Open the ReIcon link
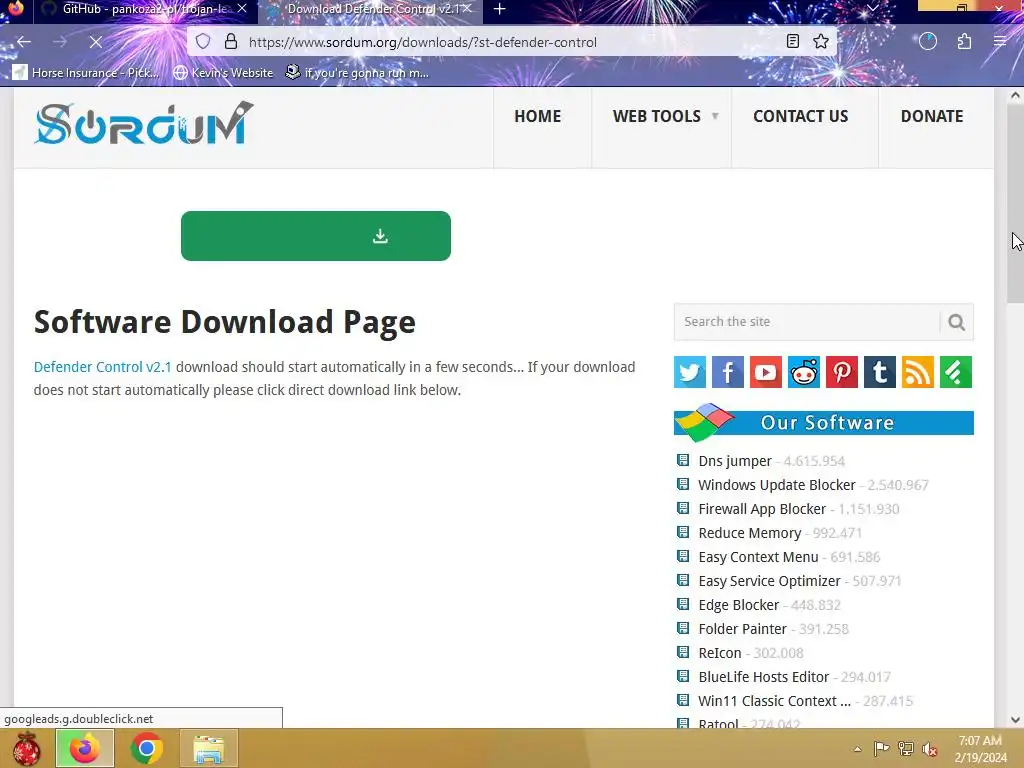 [720, 653]
